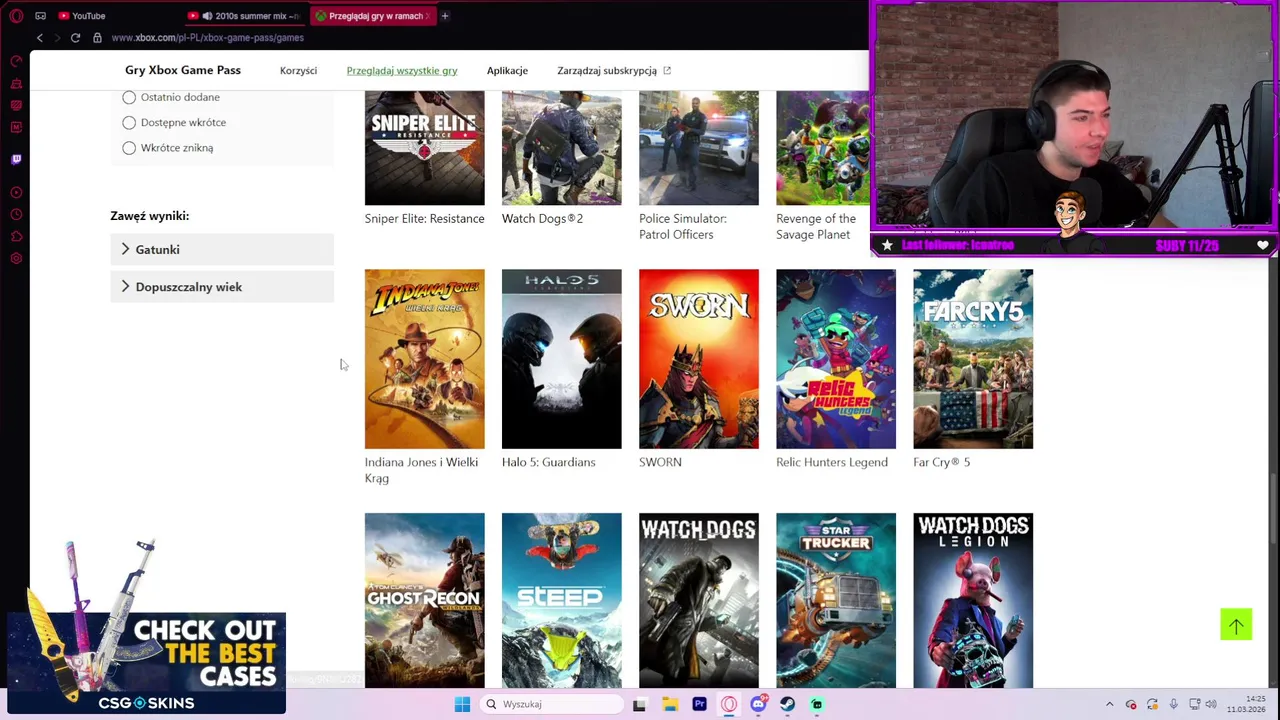Viewport: 1280px width, 720px height.
Task: Open the Watch Dogs 2 title link
Action: tap(542, 219)
